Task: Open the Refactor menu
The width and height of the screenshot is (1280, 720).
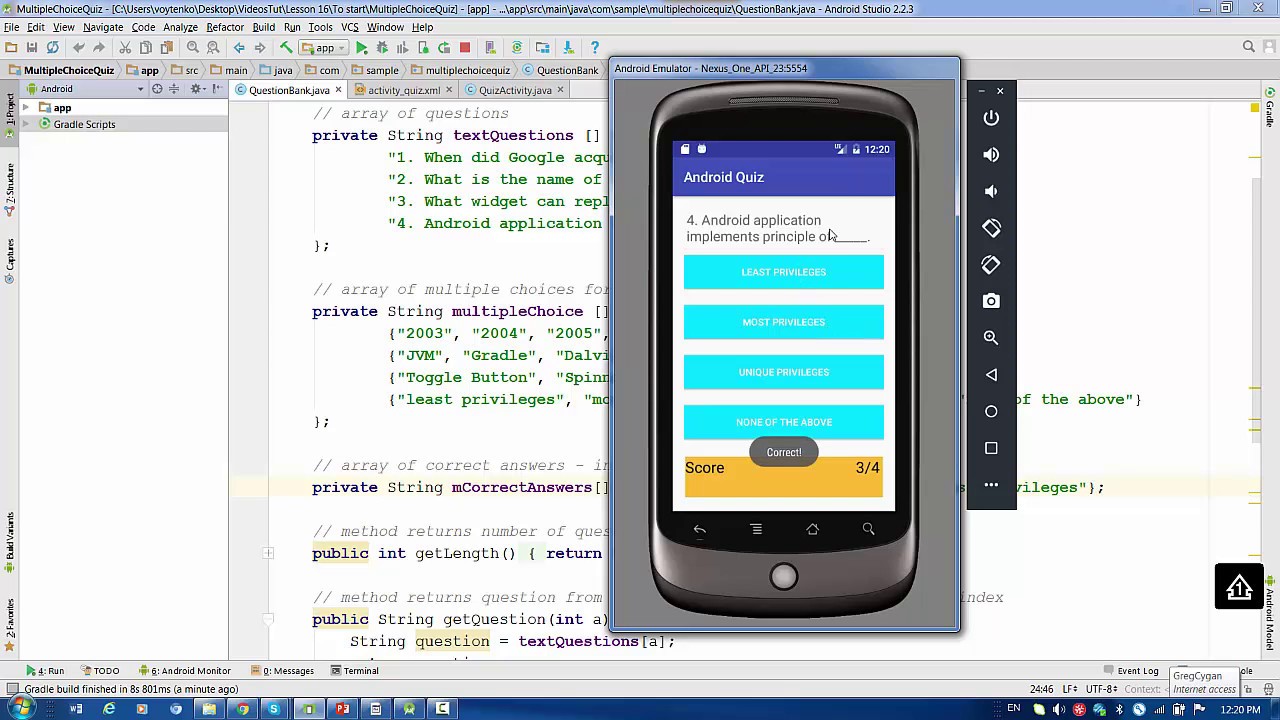Action: [x=225, y=27]
